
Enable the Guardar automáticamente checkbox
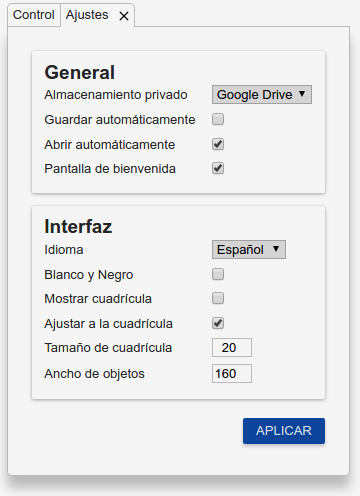click(x=218, y=119)
